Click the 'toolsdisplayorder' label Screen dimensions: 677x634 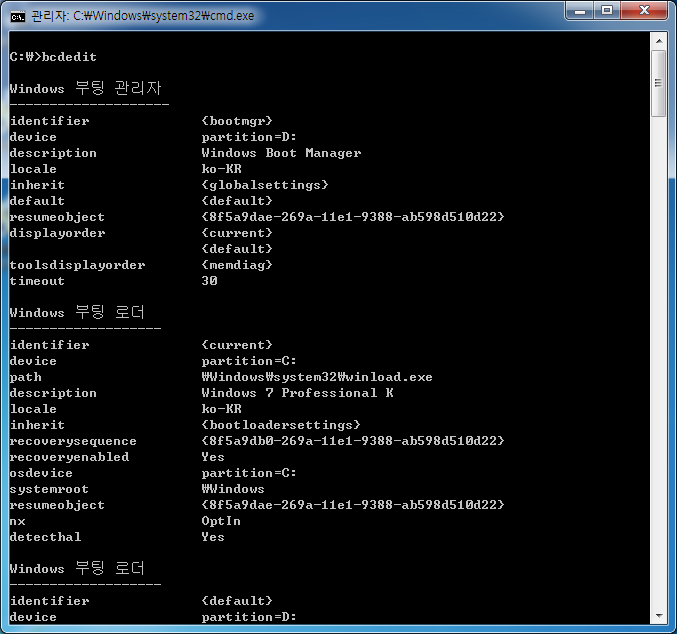point(77,265)
